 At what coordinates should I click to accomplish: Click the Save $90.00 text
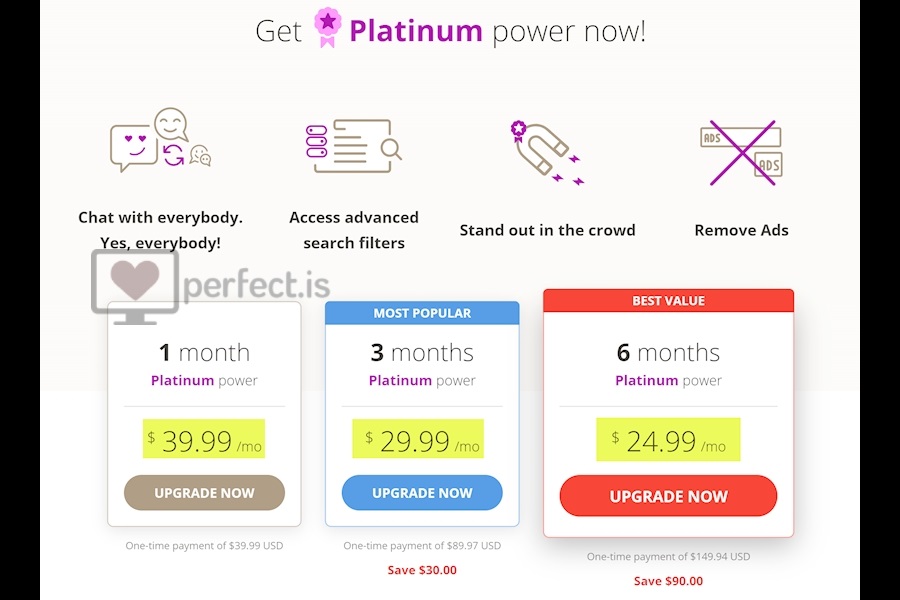pyautogui.click(x=668, y=581)
